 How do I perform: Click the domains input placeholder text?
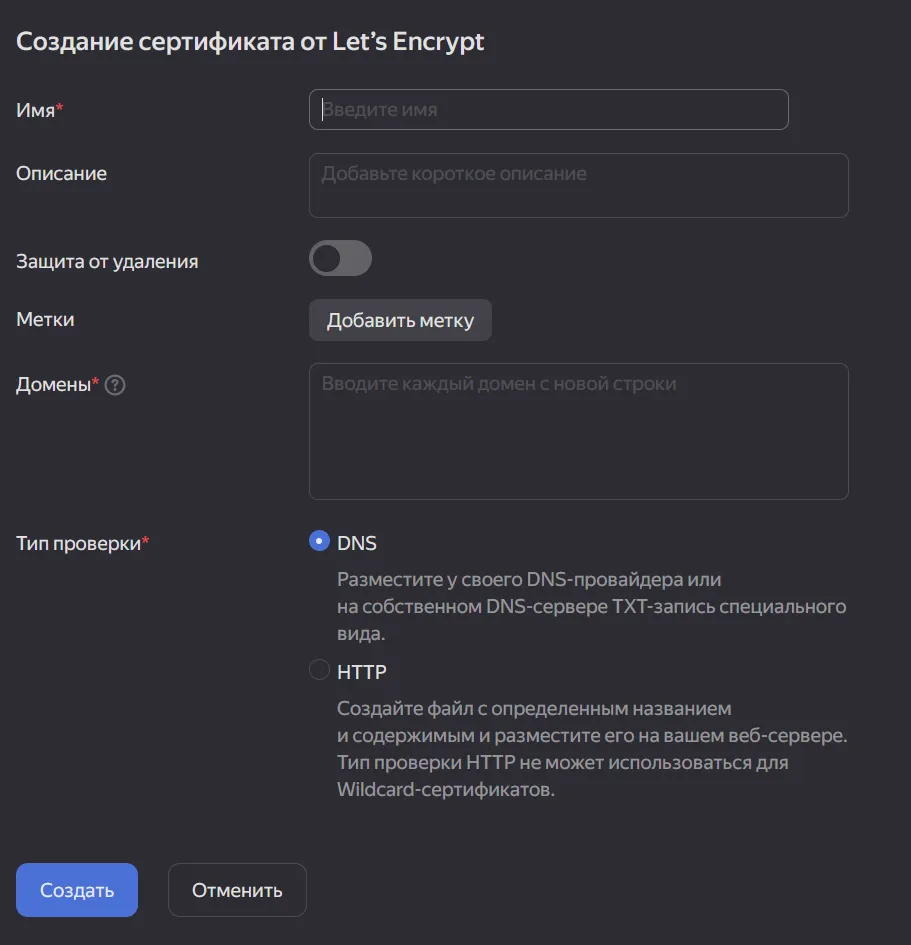point(578,384)
